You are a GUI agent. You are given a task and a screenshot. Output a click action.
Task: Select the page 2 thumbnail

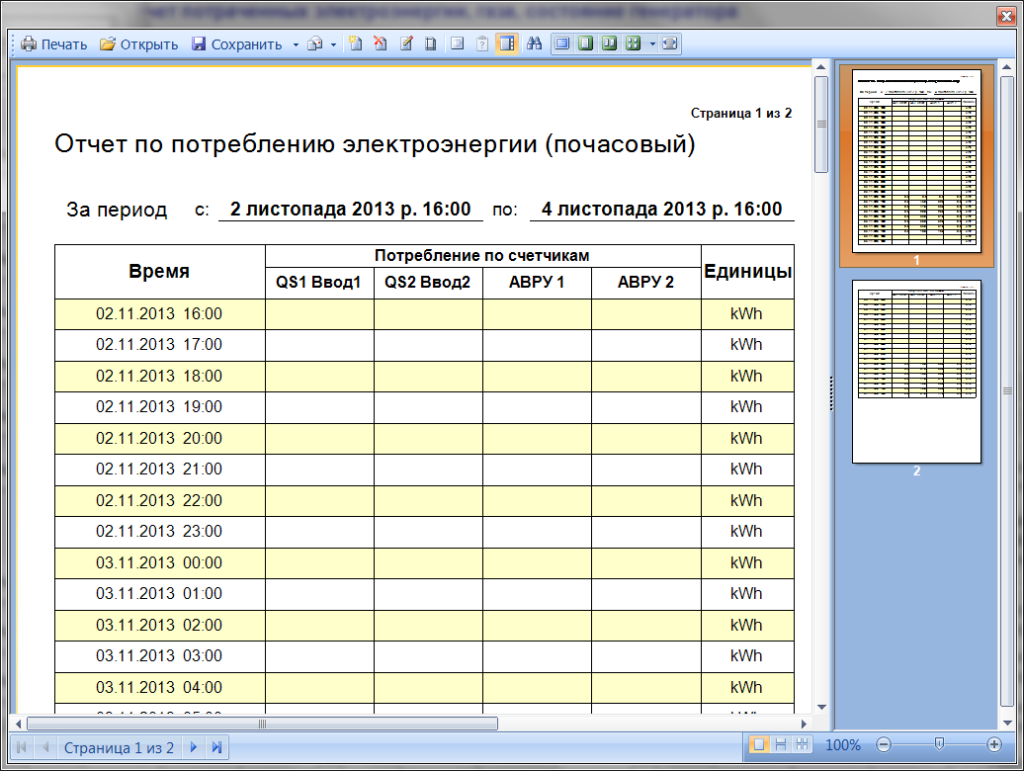coord(916,371)
